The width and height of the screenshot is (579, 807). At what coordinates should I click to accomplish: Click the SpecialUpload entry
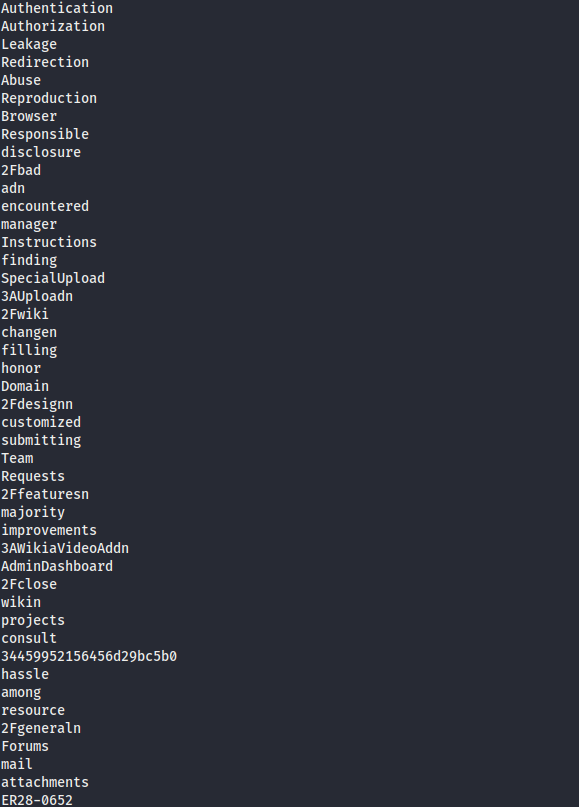click(52, 278)
